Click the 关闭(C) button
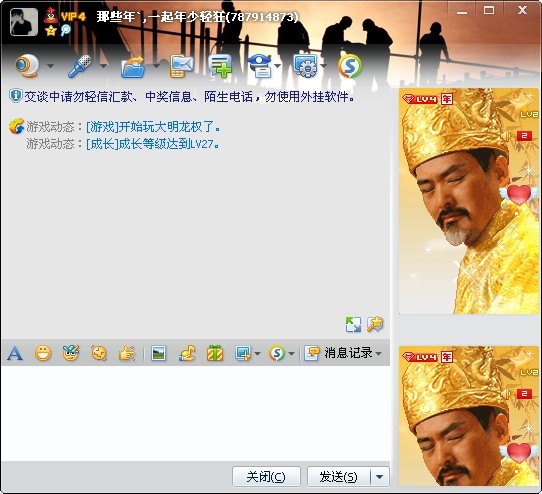Image resolution: width=542 pixels, height=494 pixels. click(266, 477)
